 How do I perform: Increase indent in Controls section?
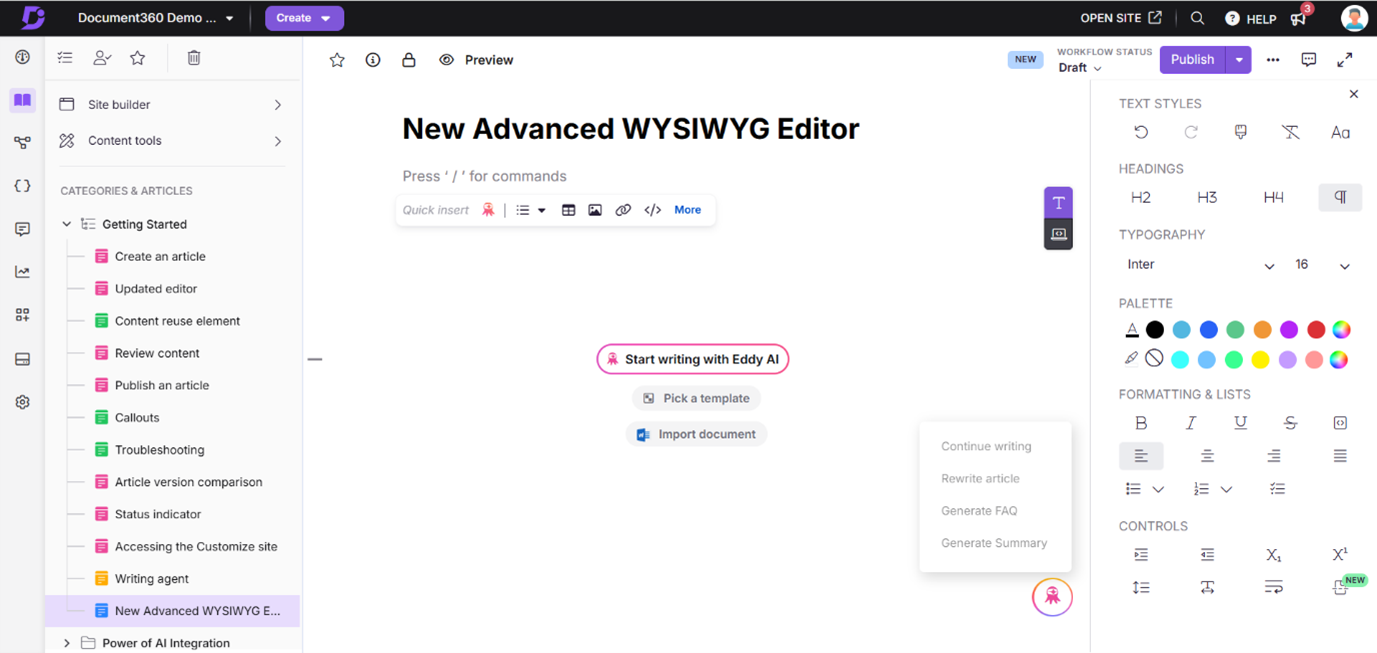(1141, 555)
